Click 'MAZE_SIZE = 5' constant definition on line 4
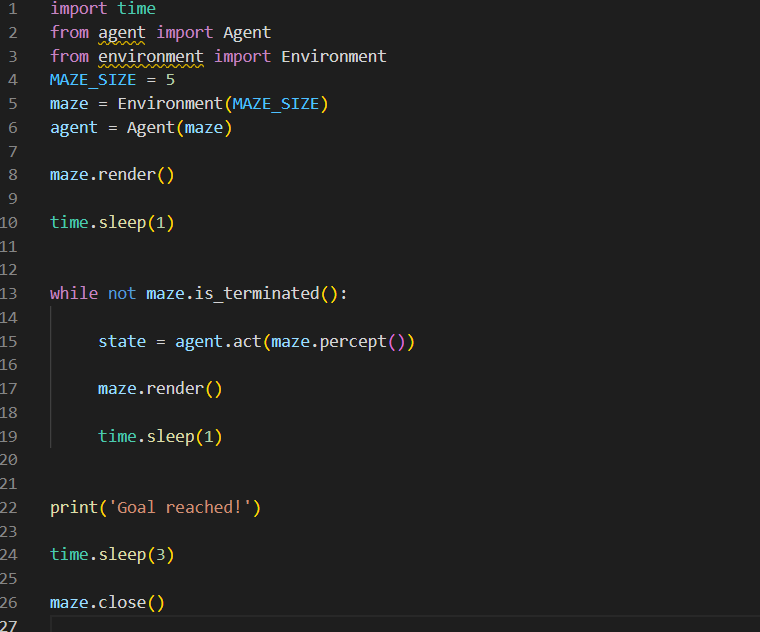This screenshot has height=632, width=760. point(112,80)
